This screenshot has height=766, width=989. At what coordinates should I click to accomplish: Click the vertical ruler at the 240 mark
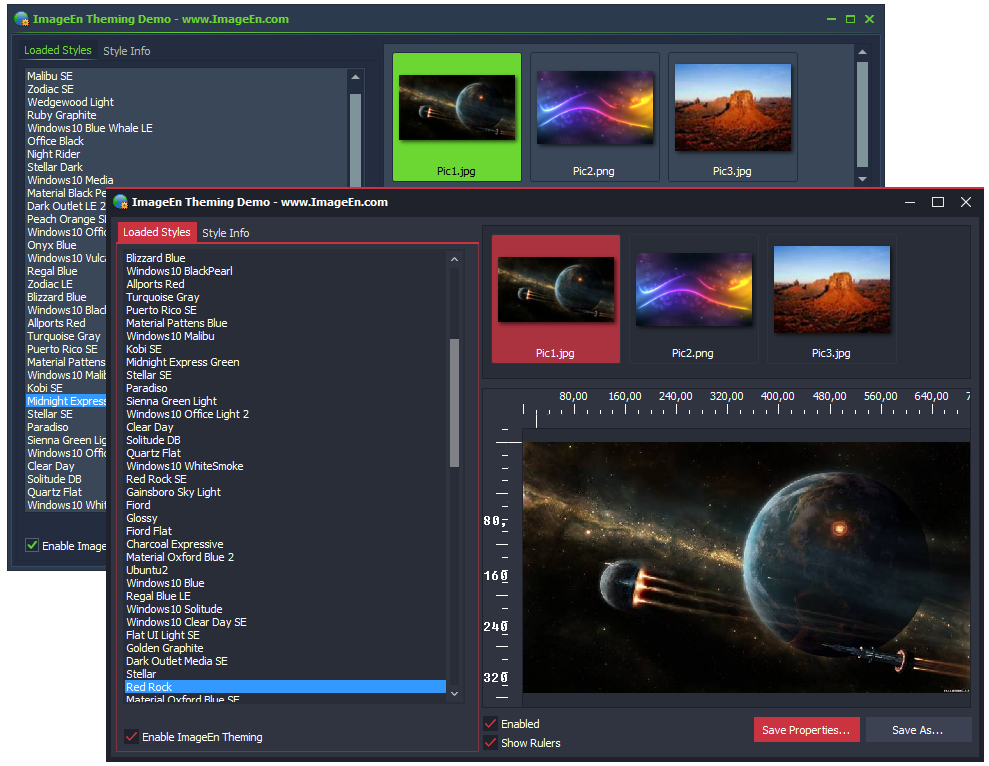(496, 627)
